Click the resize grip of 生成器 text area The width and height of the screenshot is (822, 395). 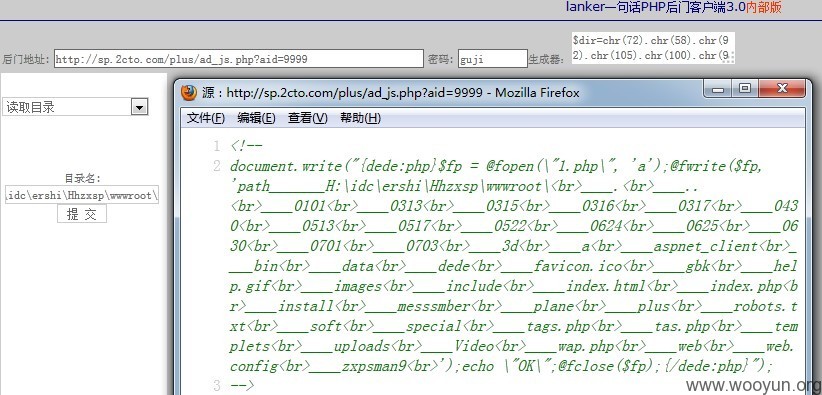729,58
